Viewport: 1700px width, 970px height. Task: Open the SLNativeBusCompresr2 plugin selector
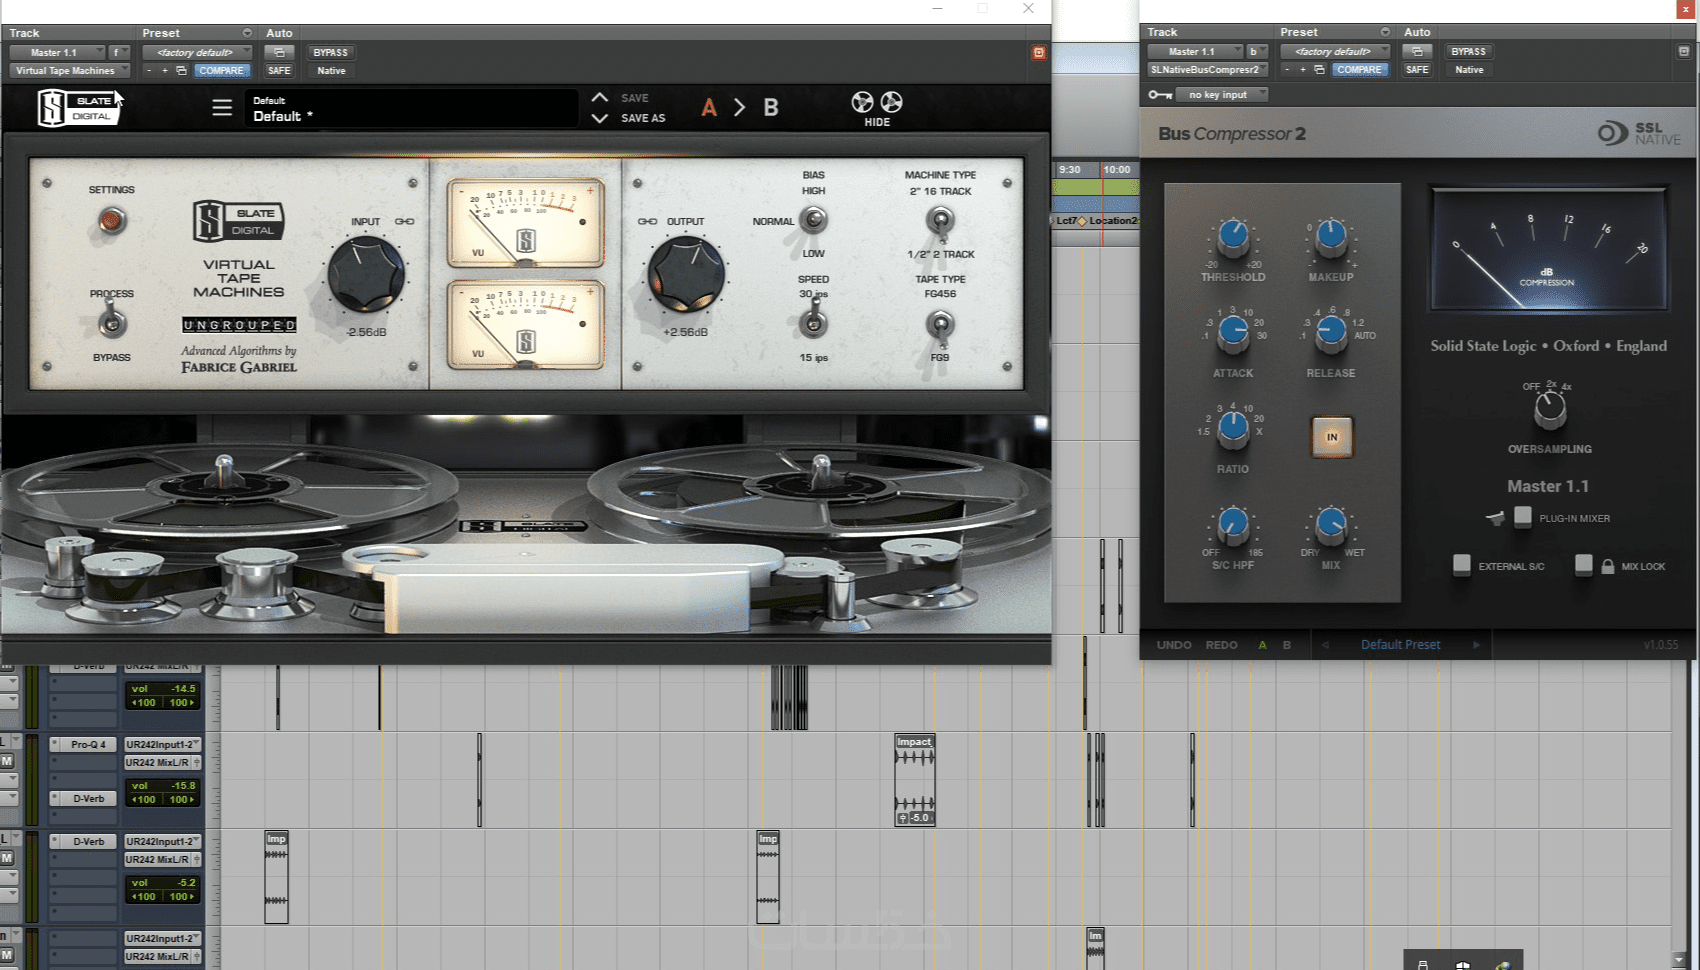[x=1208, y=70]
